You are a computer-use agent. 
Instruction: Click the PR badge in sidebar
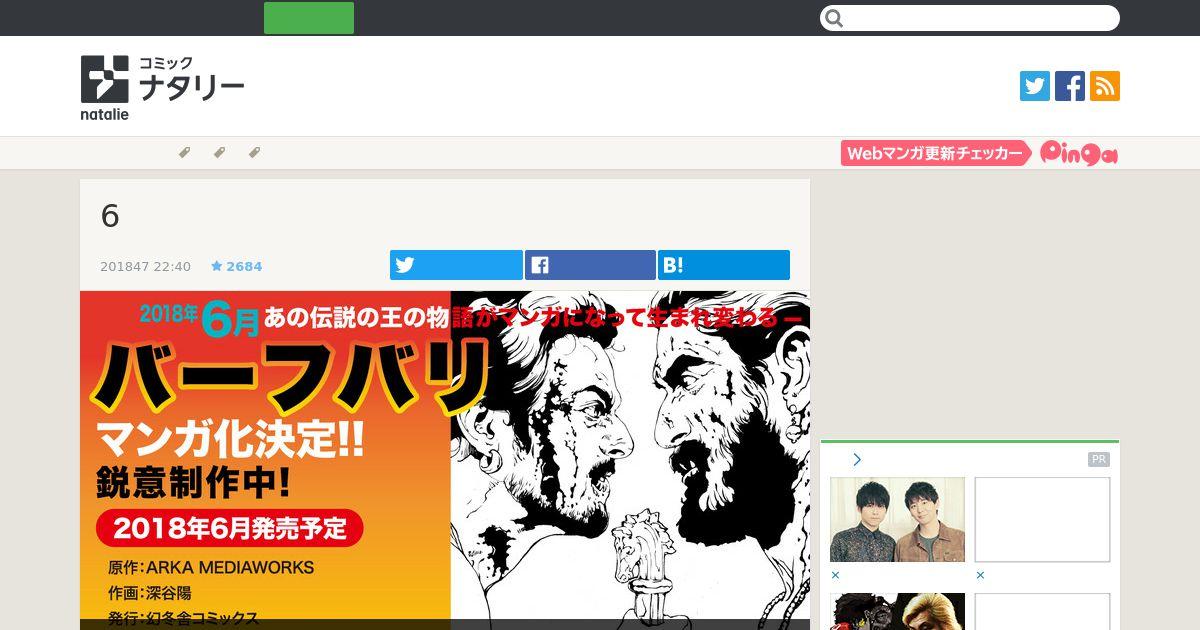(1099, 460)
